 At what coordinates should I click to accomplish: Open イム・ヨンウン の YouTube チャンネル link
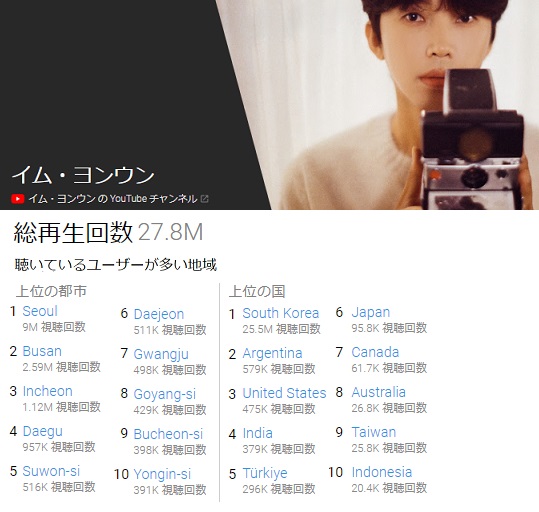click(x=113, y=199)
